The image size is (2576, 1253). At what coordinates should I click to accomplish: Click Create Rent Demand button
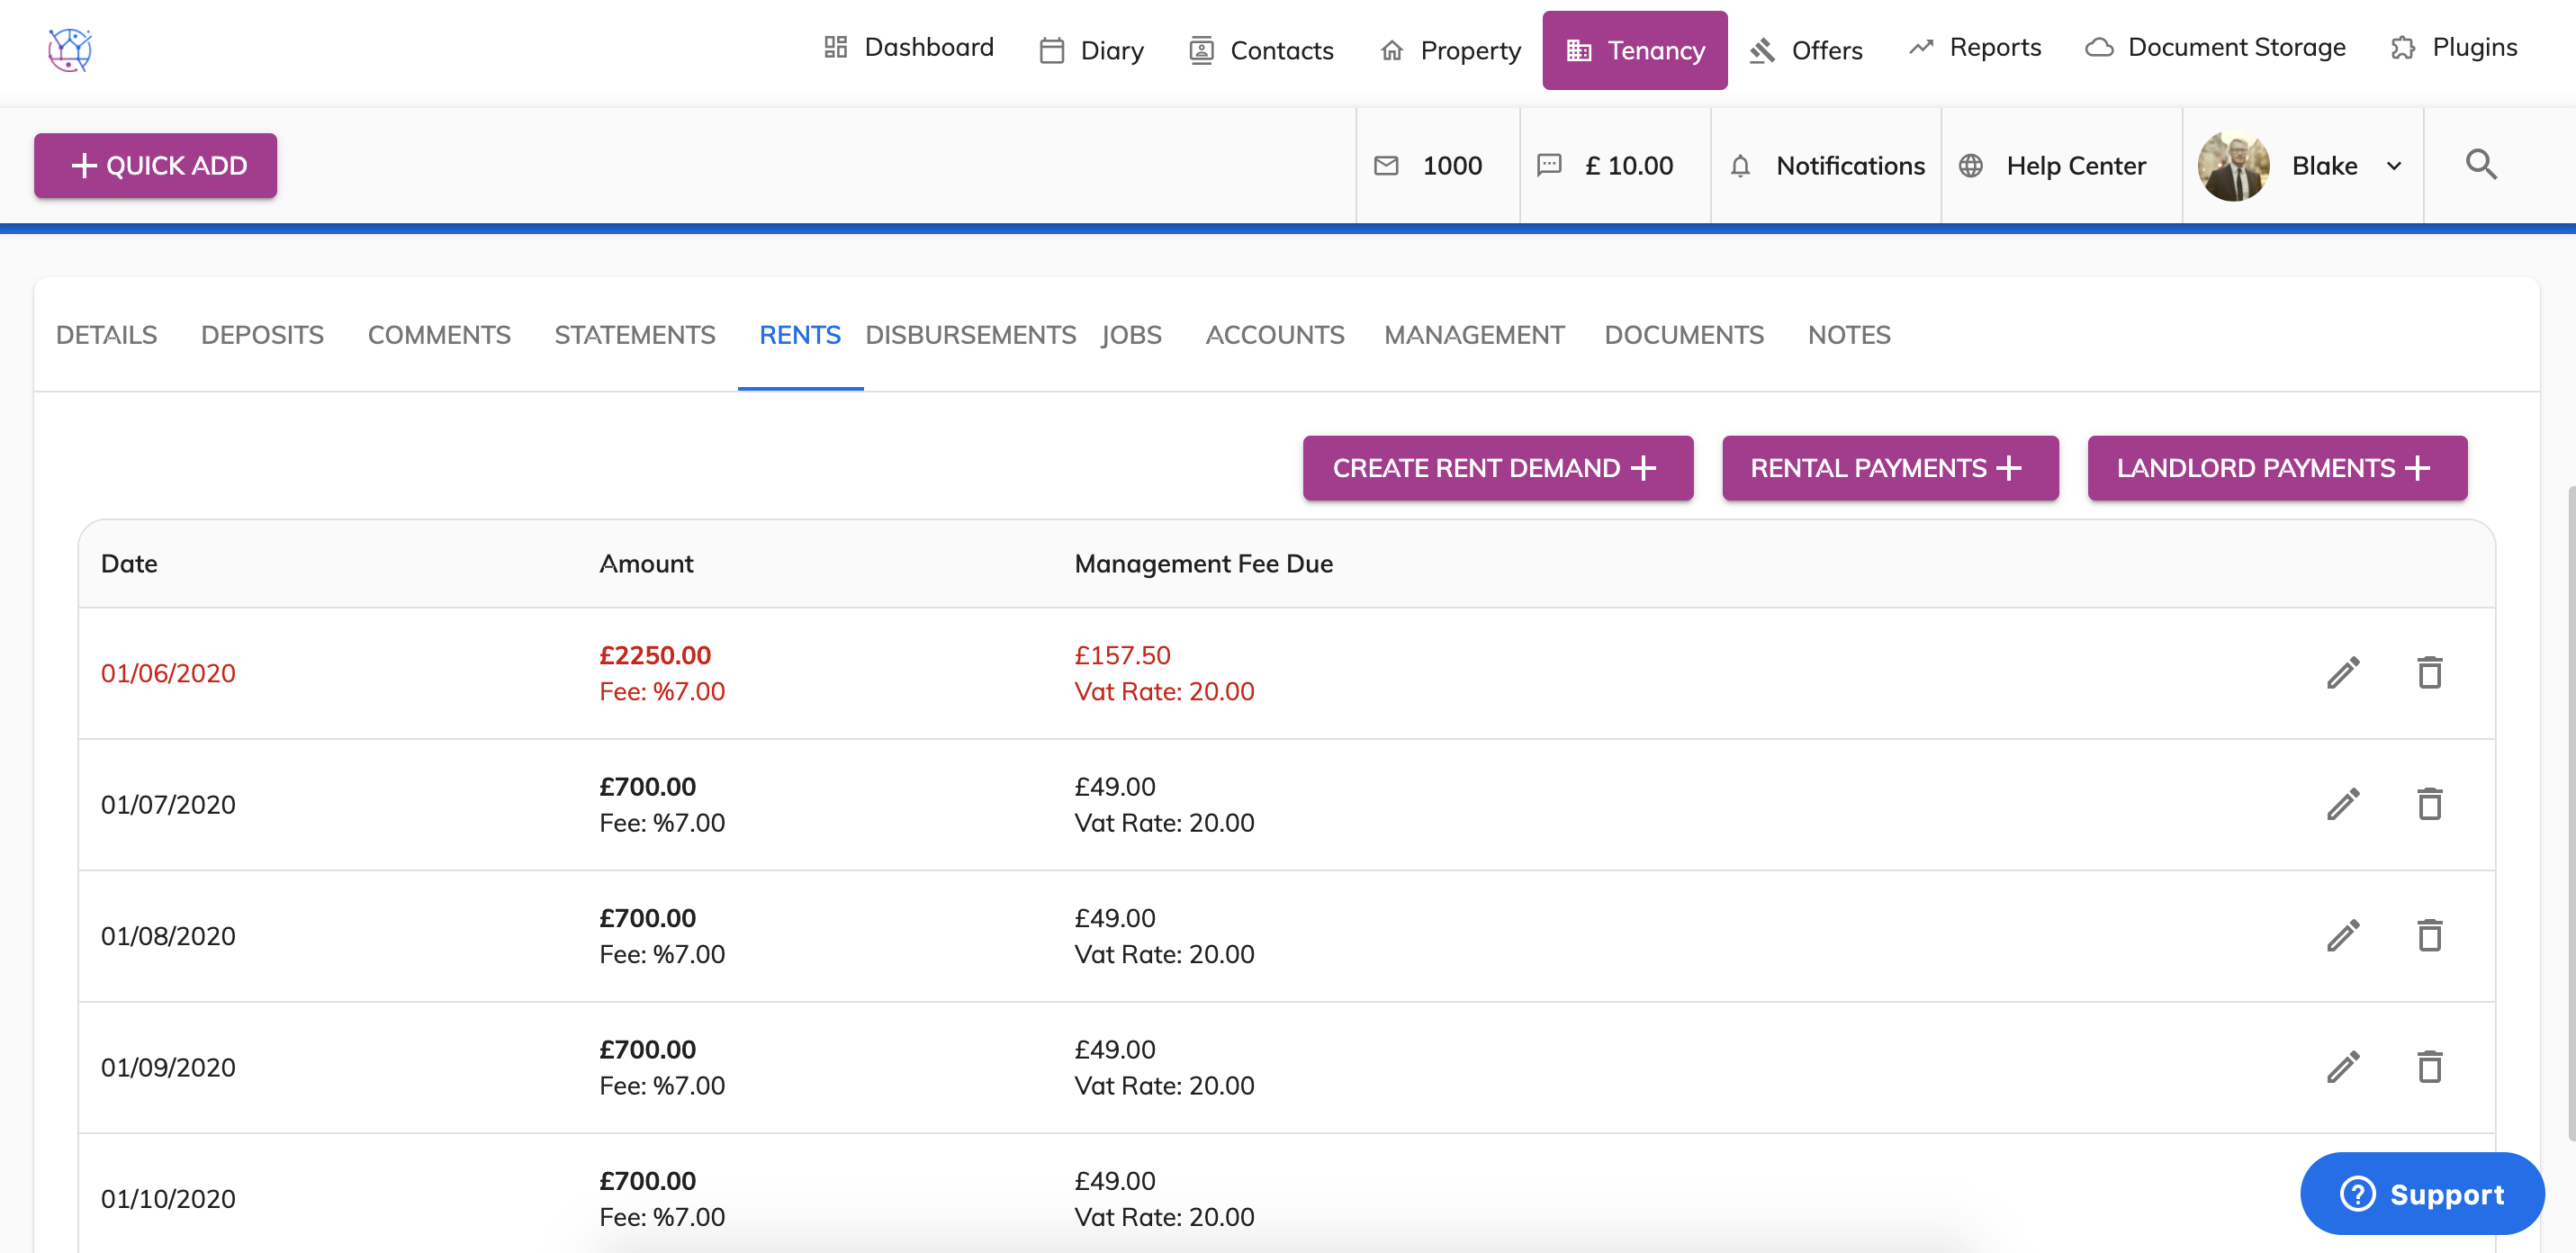(1497, 468)
